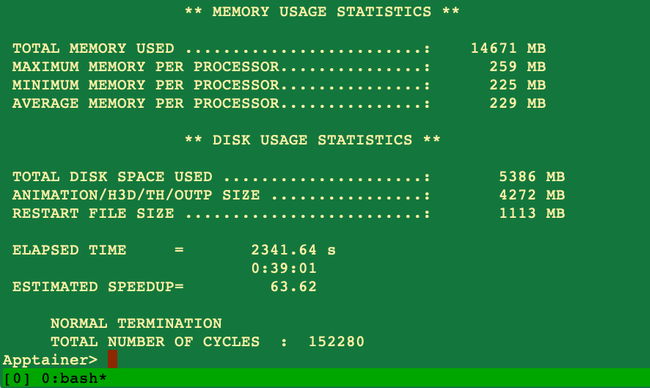The height and width of the screenshot is (388, 650).
Task: Click the red terminal cursor block
Action: tap(112, 359)
